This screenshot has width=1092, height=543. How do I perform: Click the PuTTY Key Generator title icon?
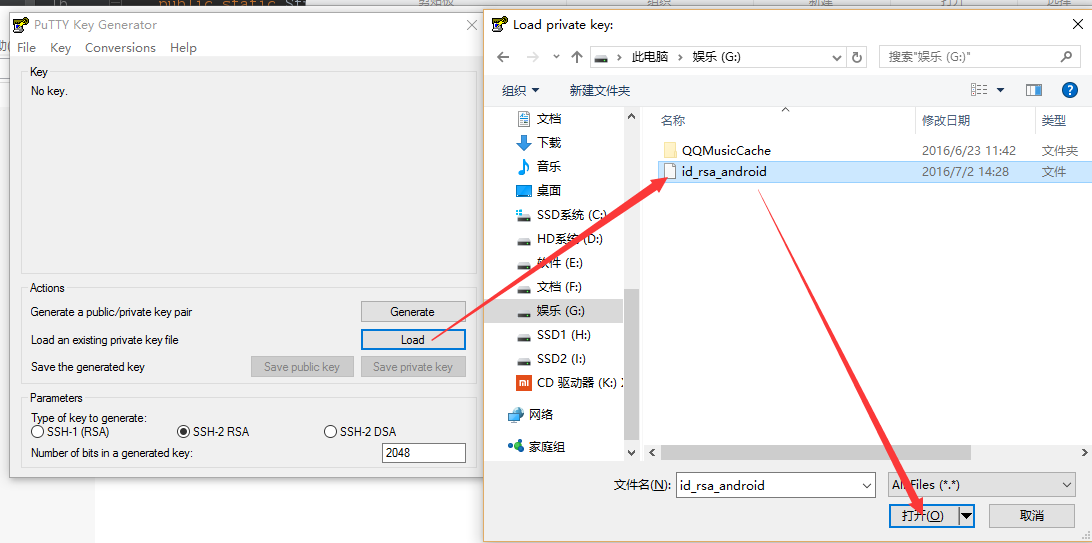click(21, 25)
